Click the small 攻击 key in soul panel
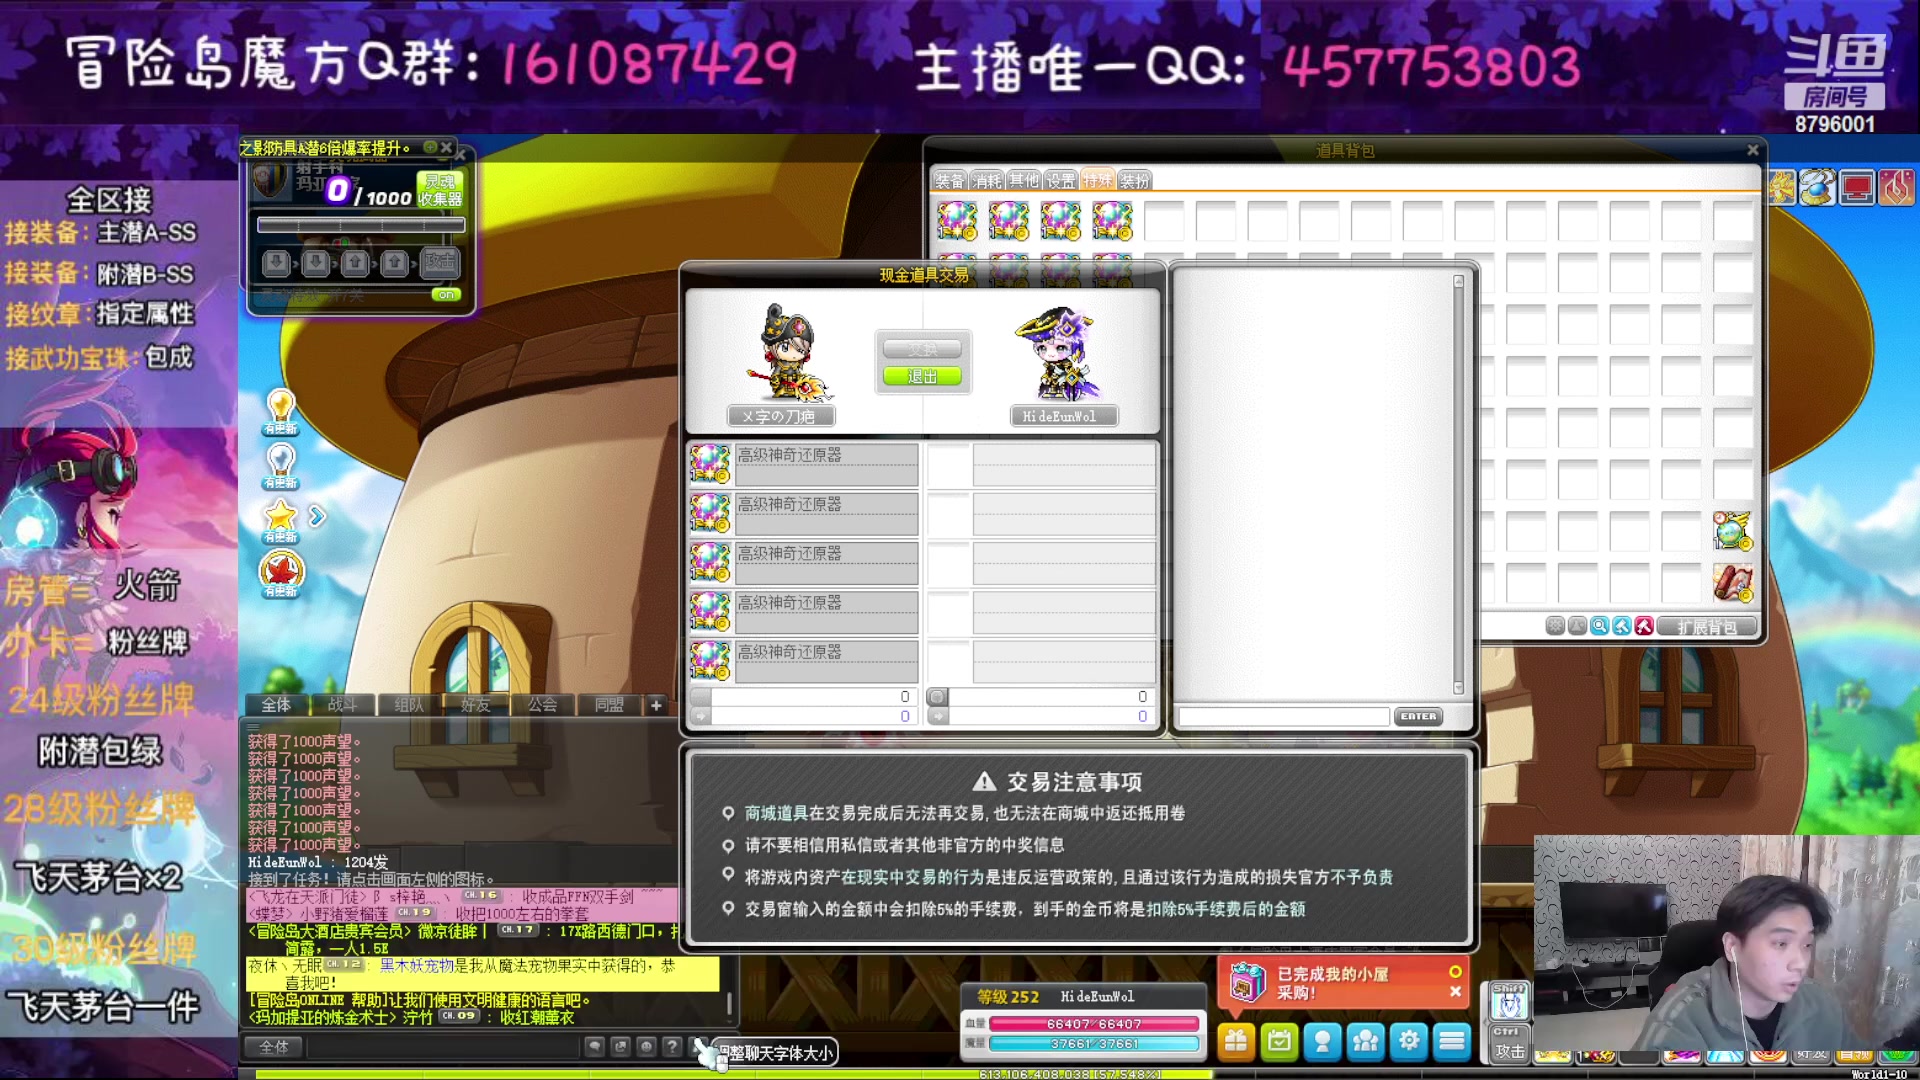The image size is (1920, 1080). (x=438, y=262)
